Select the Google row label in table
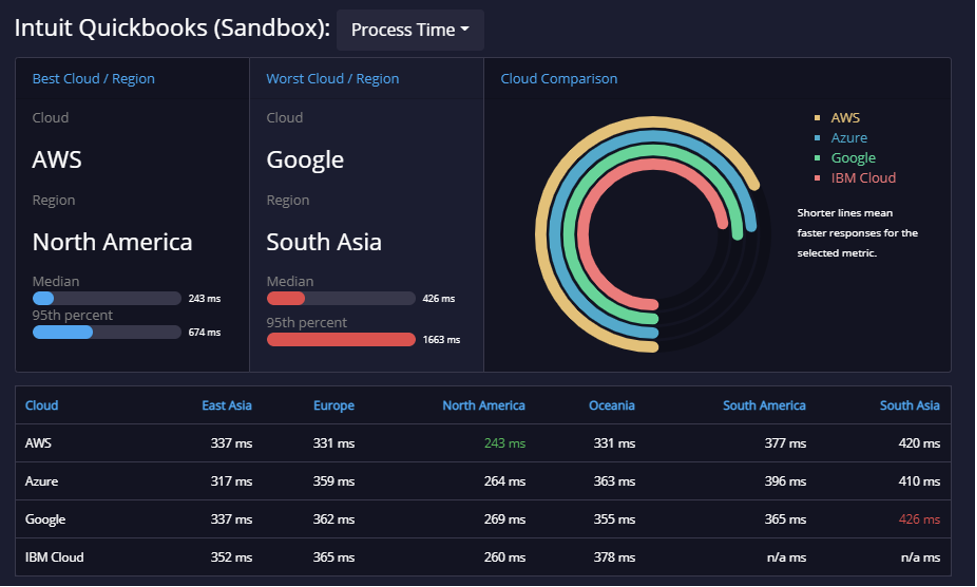Screen dimensions: 977x587 click(45, 519)
